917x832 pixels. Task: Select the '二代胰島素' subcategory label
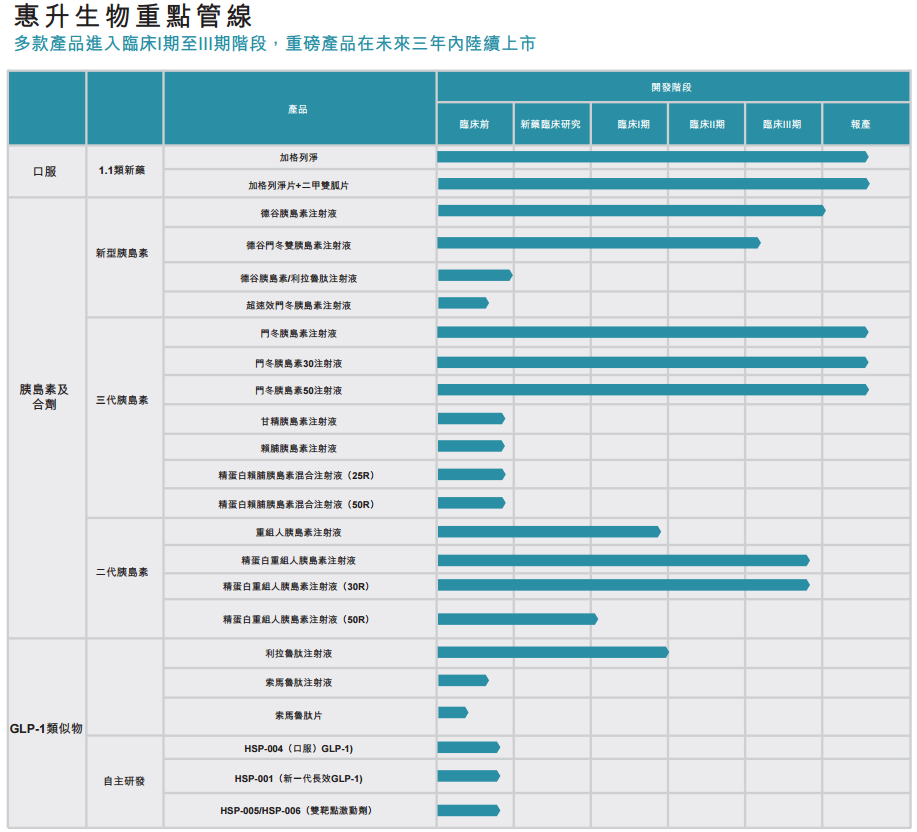click(122, 572)
